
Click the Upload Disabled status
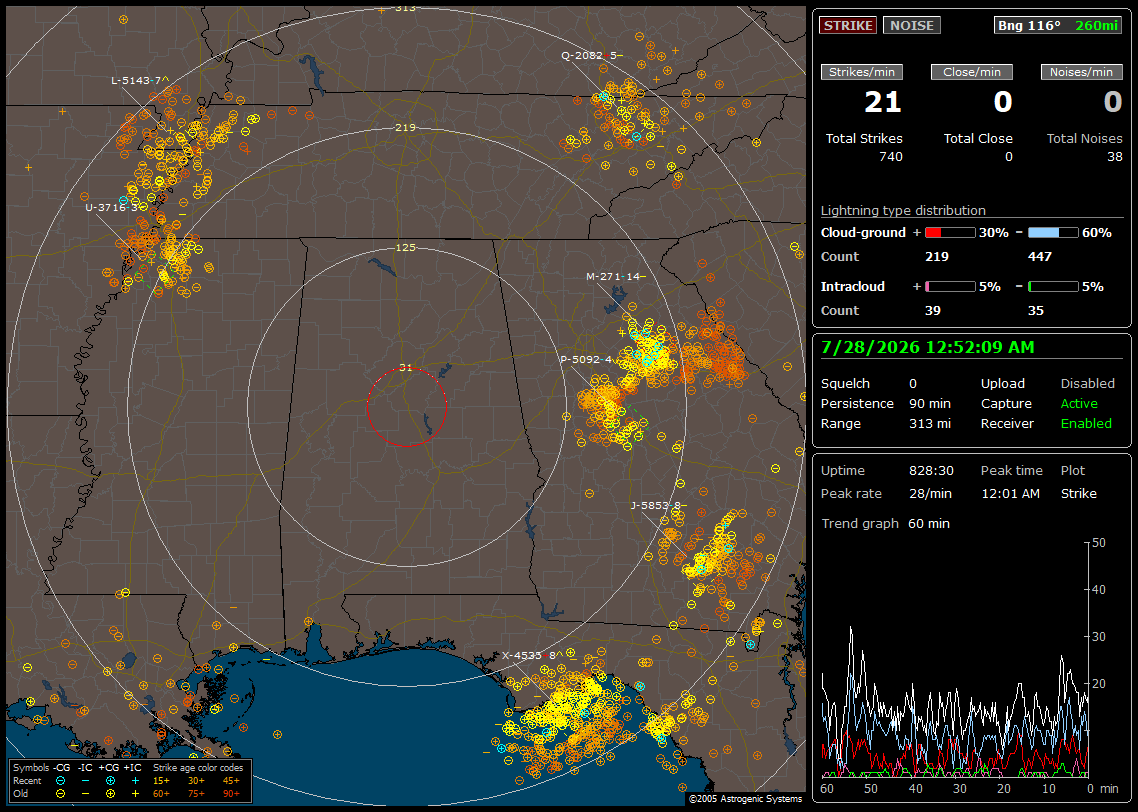tap(1087, 383)
